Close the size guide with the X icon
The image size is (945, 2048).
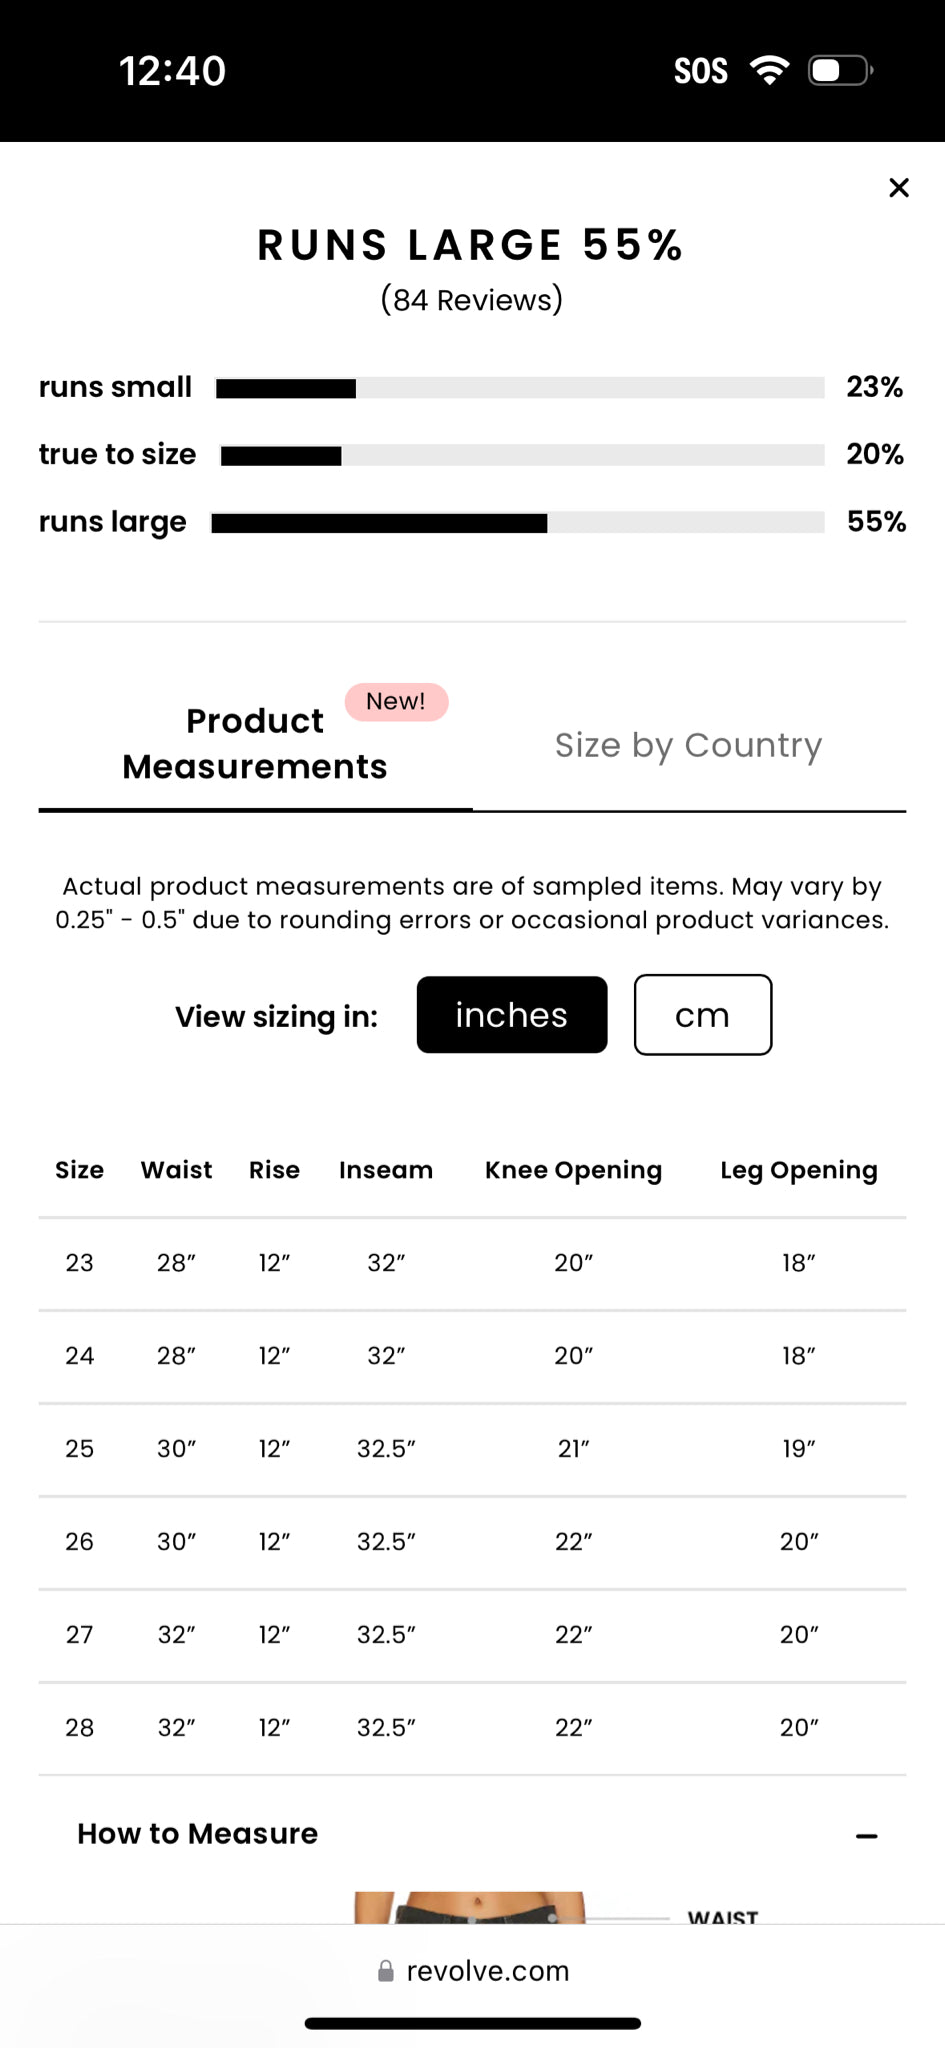(x=898, y=188)
